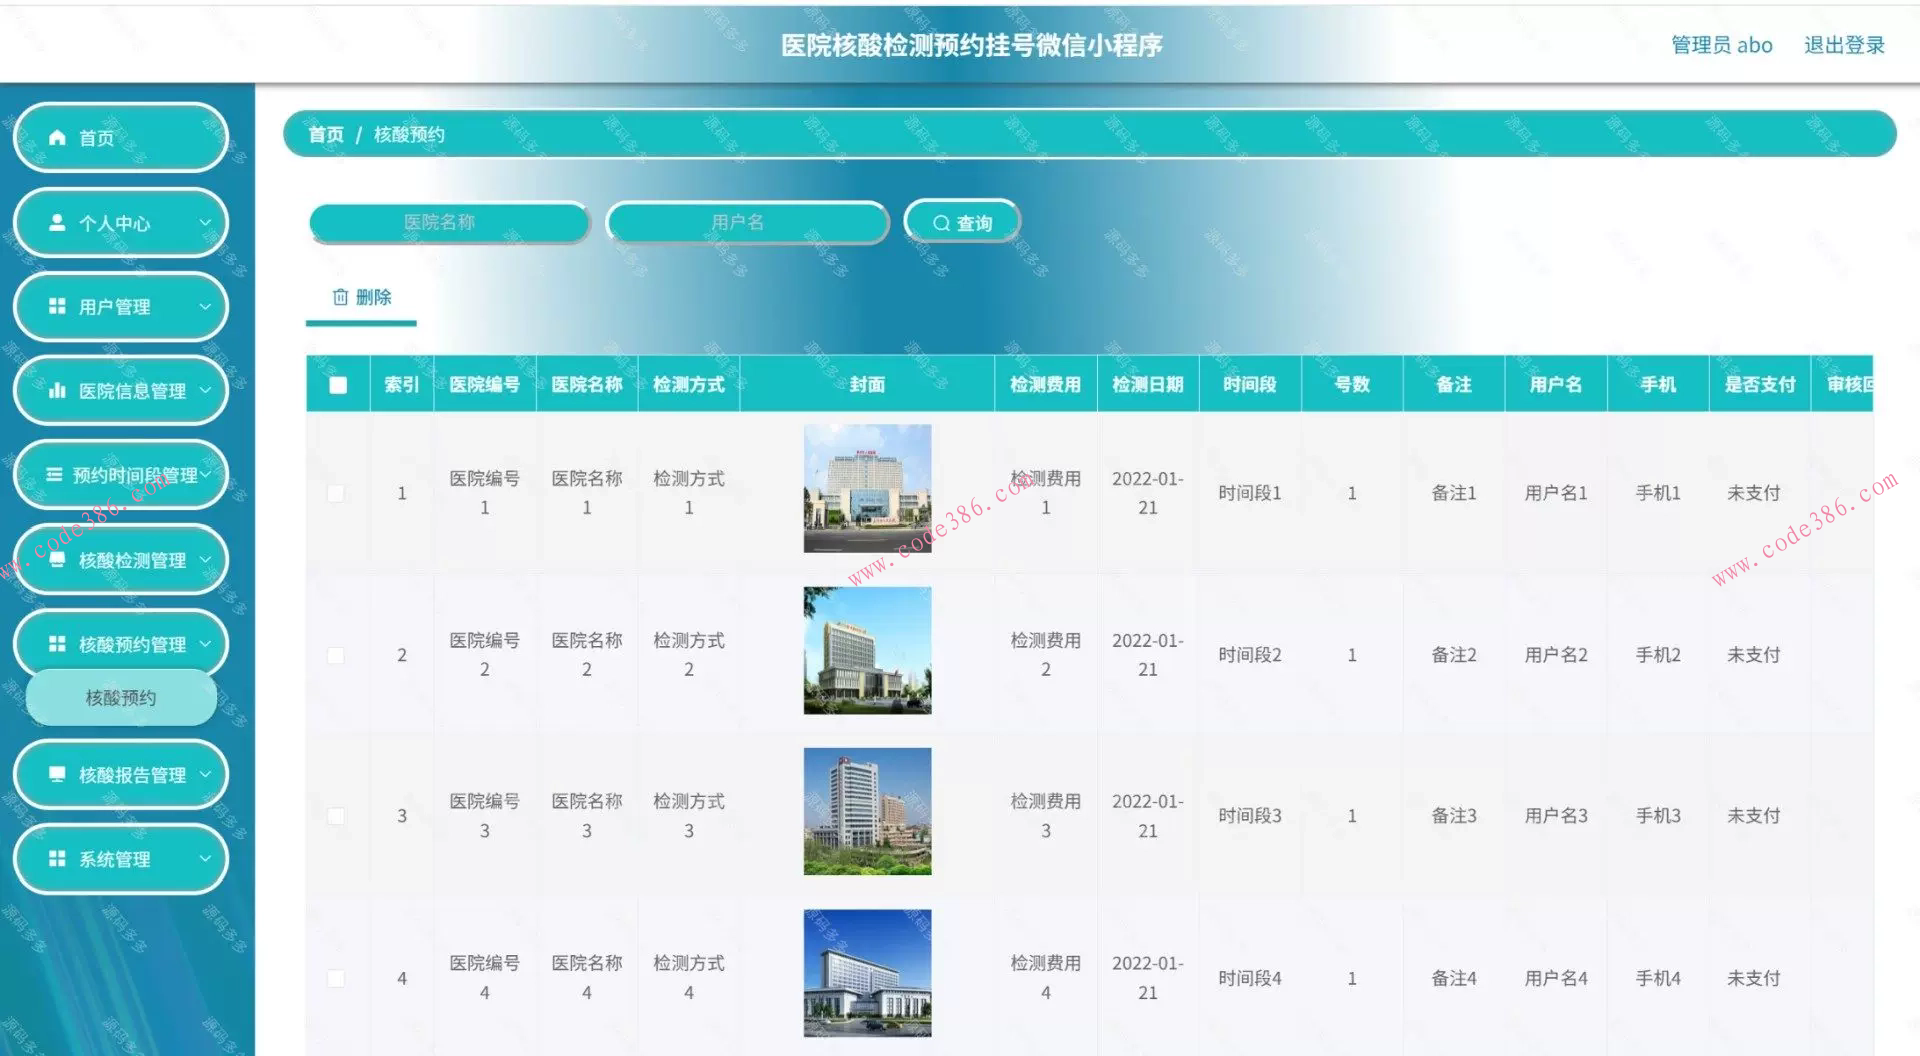Open the hospital cover image in row 1
Image resolution: width=1920 pixels, height=1056 pixels.
tap(867, 488)
